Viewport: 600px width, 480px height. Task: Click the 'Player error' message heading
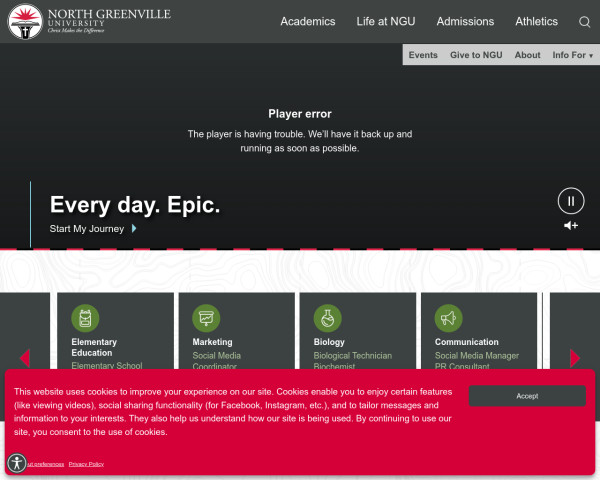[300, 114]
